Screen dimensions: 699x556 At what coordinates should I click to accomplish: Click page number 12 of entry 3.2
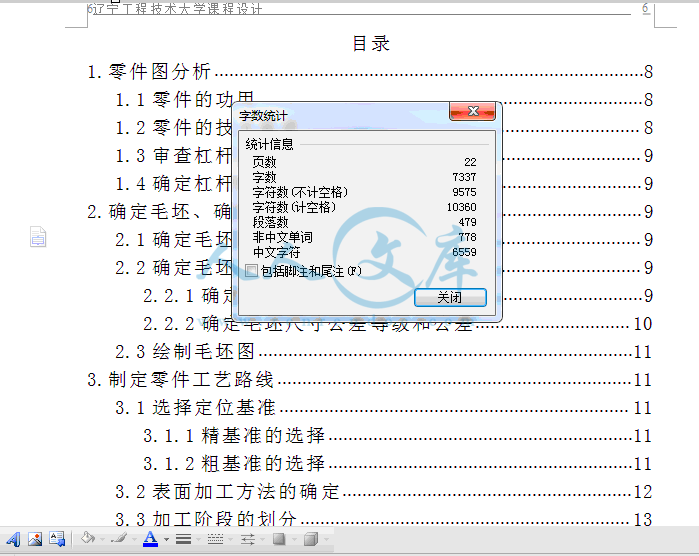coord(643,492)
